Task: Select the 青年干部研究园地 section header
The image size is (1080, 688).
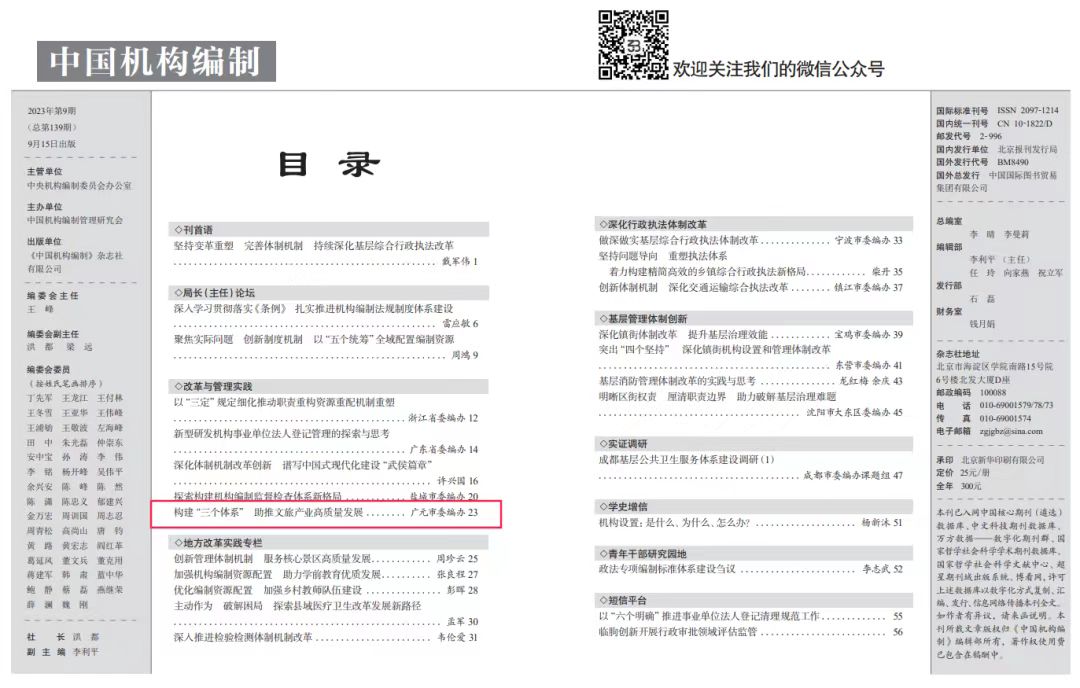Action: [x=643, y=553]
